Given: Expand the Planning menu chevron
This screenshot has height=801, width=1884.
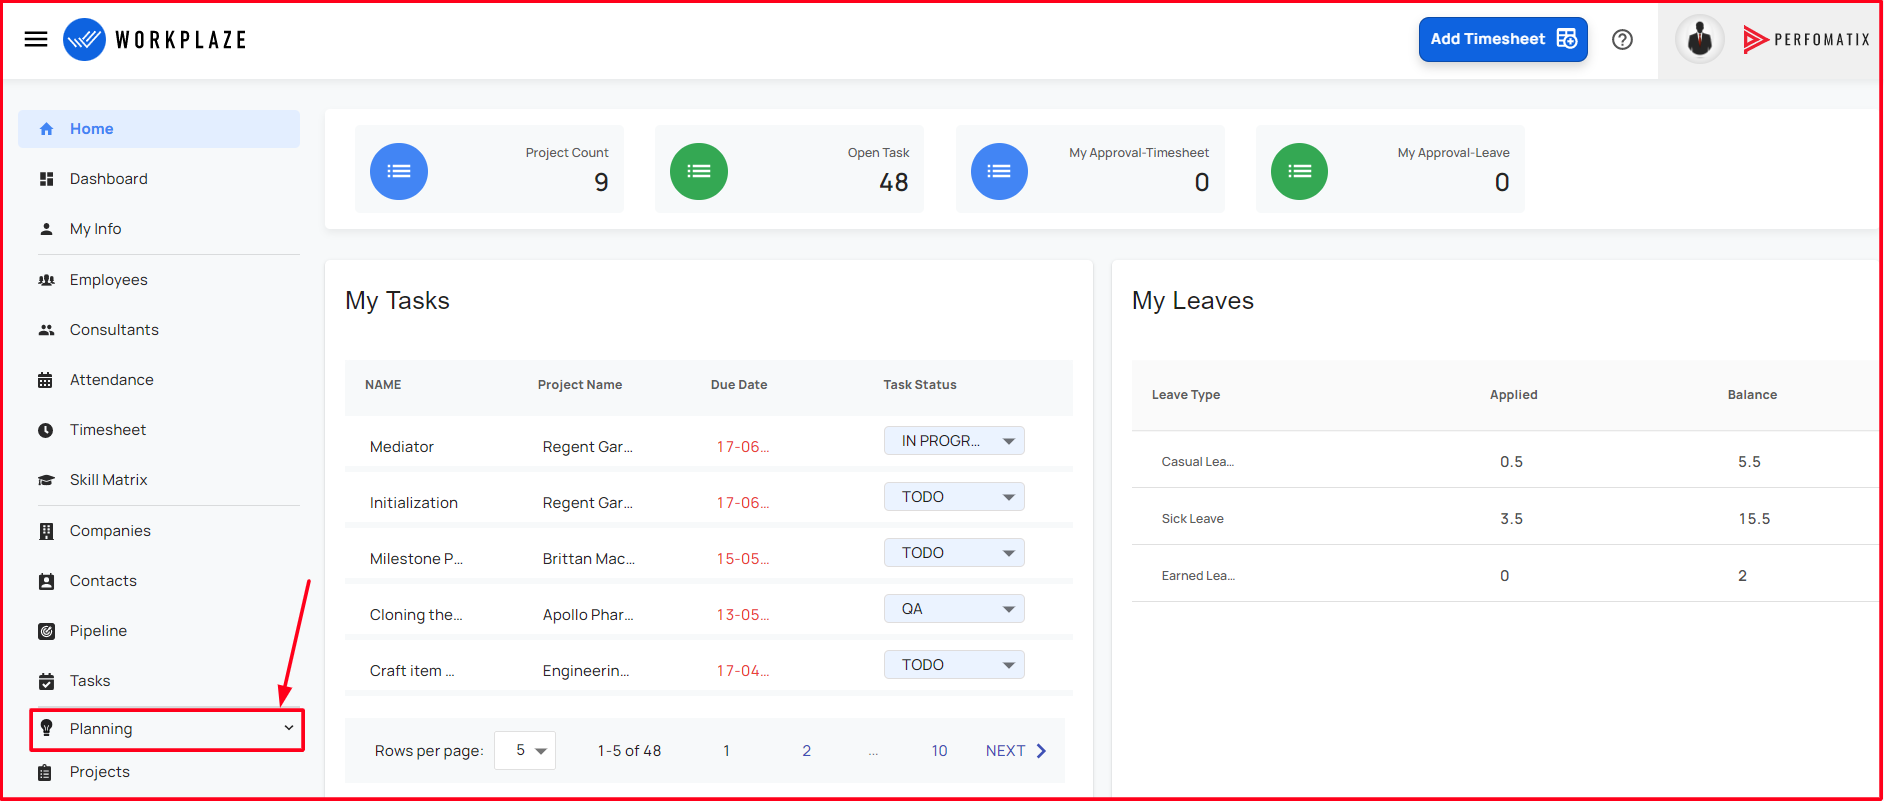Looking at the screenshot, I should tap(289, 728).
